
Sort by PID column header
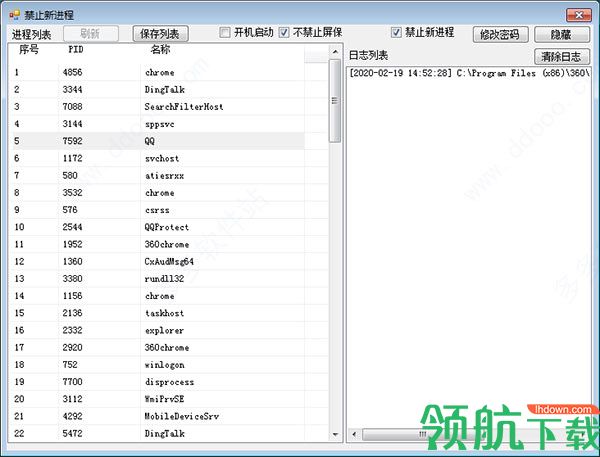click(76, 49)
